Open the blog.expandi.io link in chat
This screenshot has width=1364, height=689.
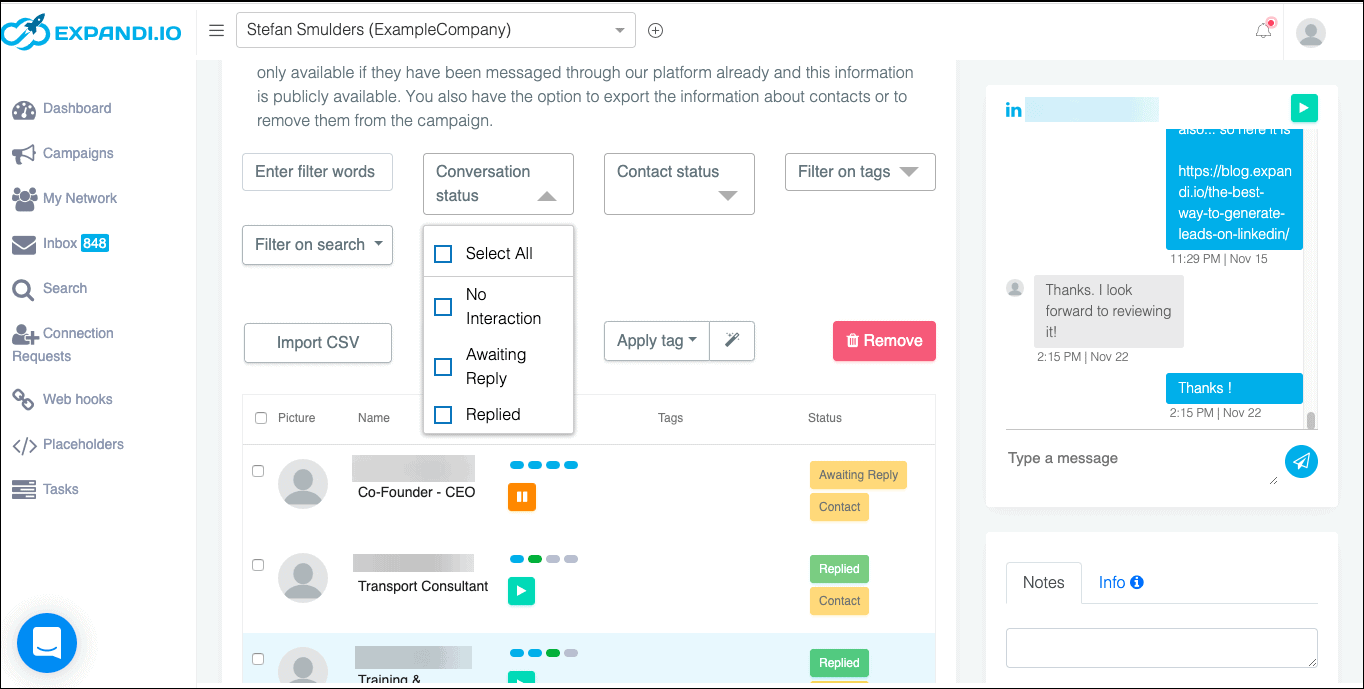pyautogui.click(x=1235, y=203)
